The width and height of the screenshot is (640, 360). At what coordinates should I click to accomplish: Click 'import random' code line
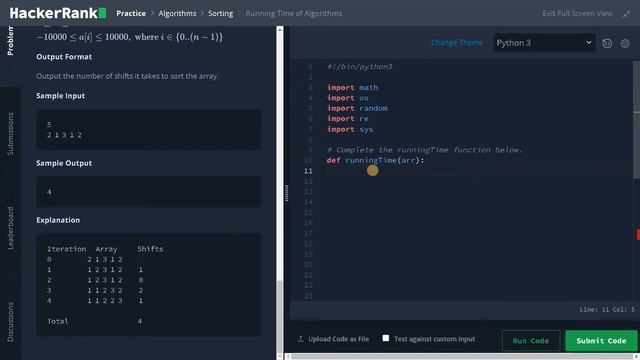(358, 108)
